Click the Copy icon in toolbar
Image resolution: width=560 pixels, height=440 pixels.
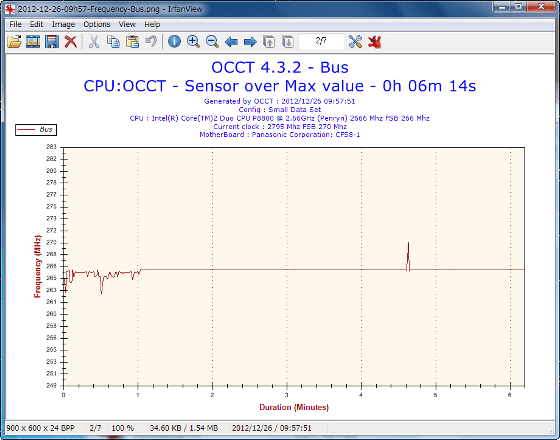113,42
